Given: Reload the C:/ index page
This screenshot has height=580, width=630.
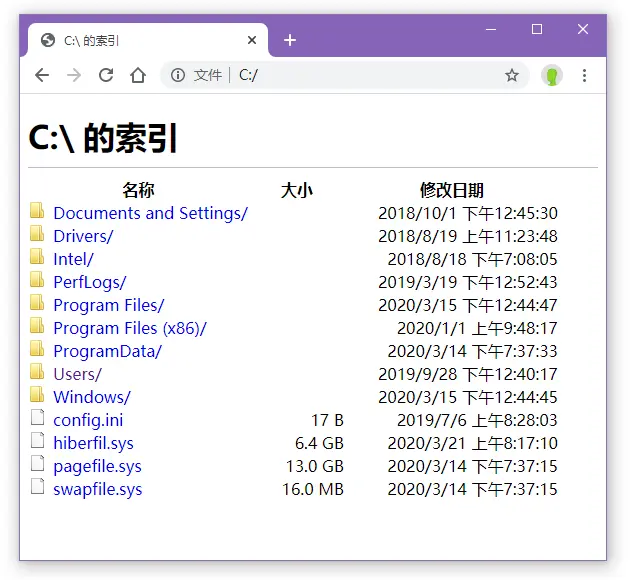Looking at the screenshot, I should pyautogui.click(x=106, y=75).
